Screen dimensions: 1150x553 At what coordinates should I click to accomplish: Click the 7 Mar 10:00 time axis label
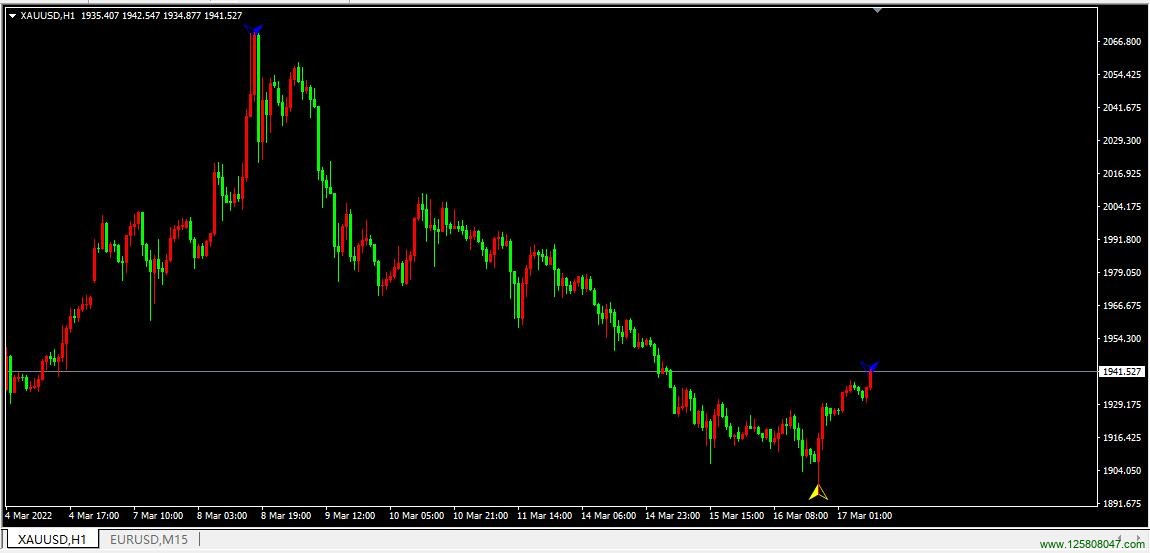158,516
